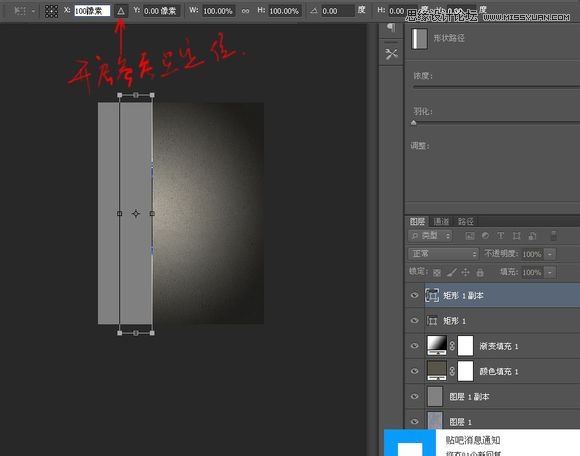The height and width of the screenshot is (456, 580).
Task: Hide the 颜色填充 1 layer
Action: (415, 371)
